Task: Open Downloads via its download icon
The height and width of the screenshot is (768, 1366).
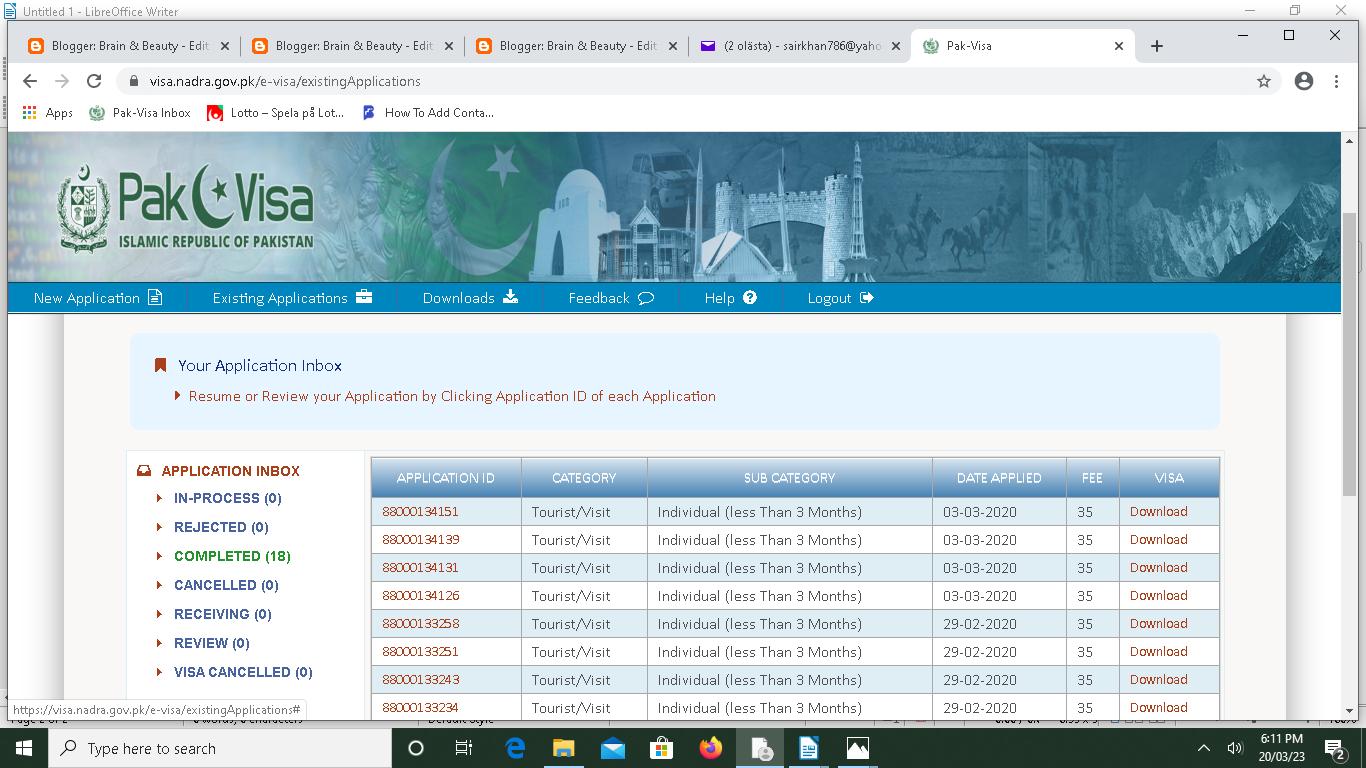Action: tap(511, 297)
